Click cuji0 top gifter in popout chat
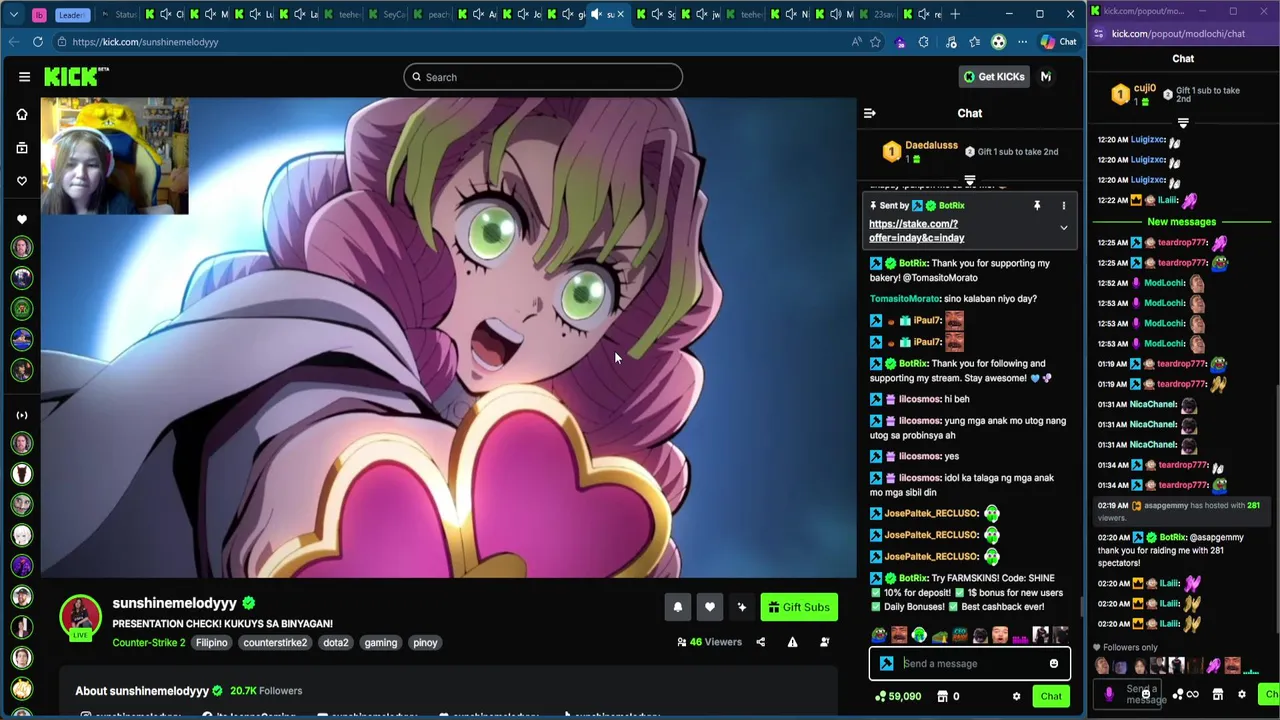The width and height of the screenshot is (1280, 720). tap(1145, 89)
